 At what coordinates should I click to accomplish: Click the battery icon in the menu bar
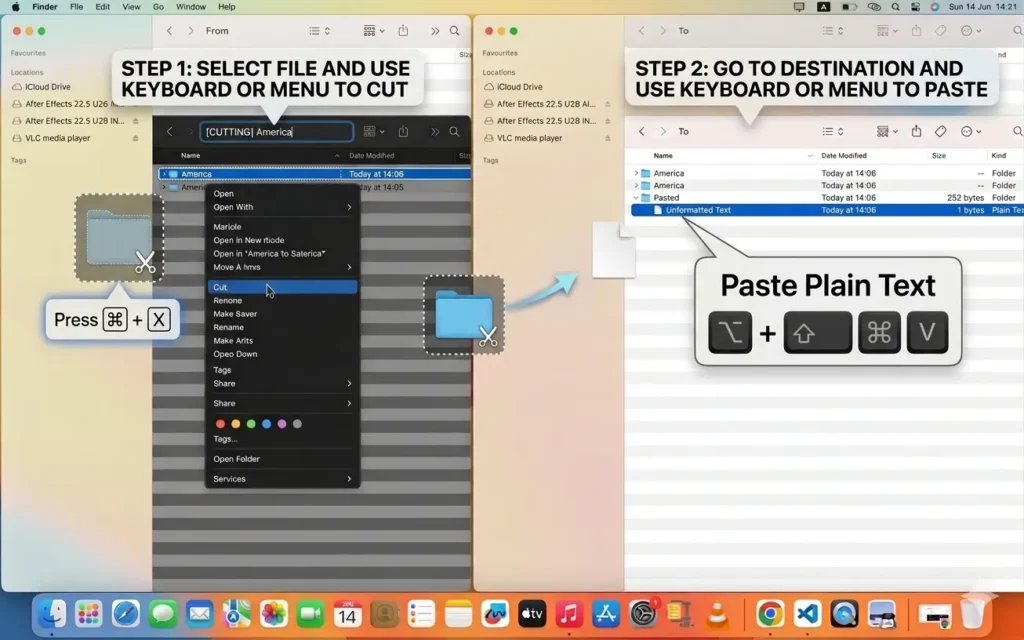pyautogui.click(x=849, y=7)
